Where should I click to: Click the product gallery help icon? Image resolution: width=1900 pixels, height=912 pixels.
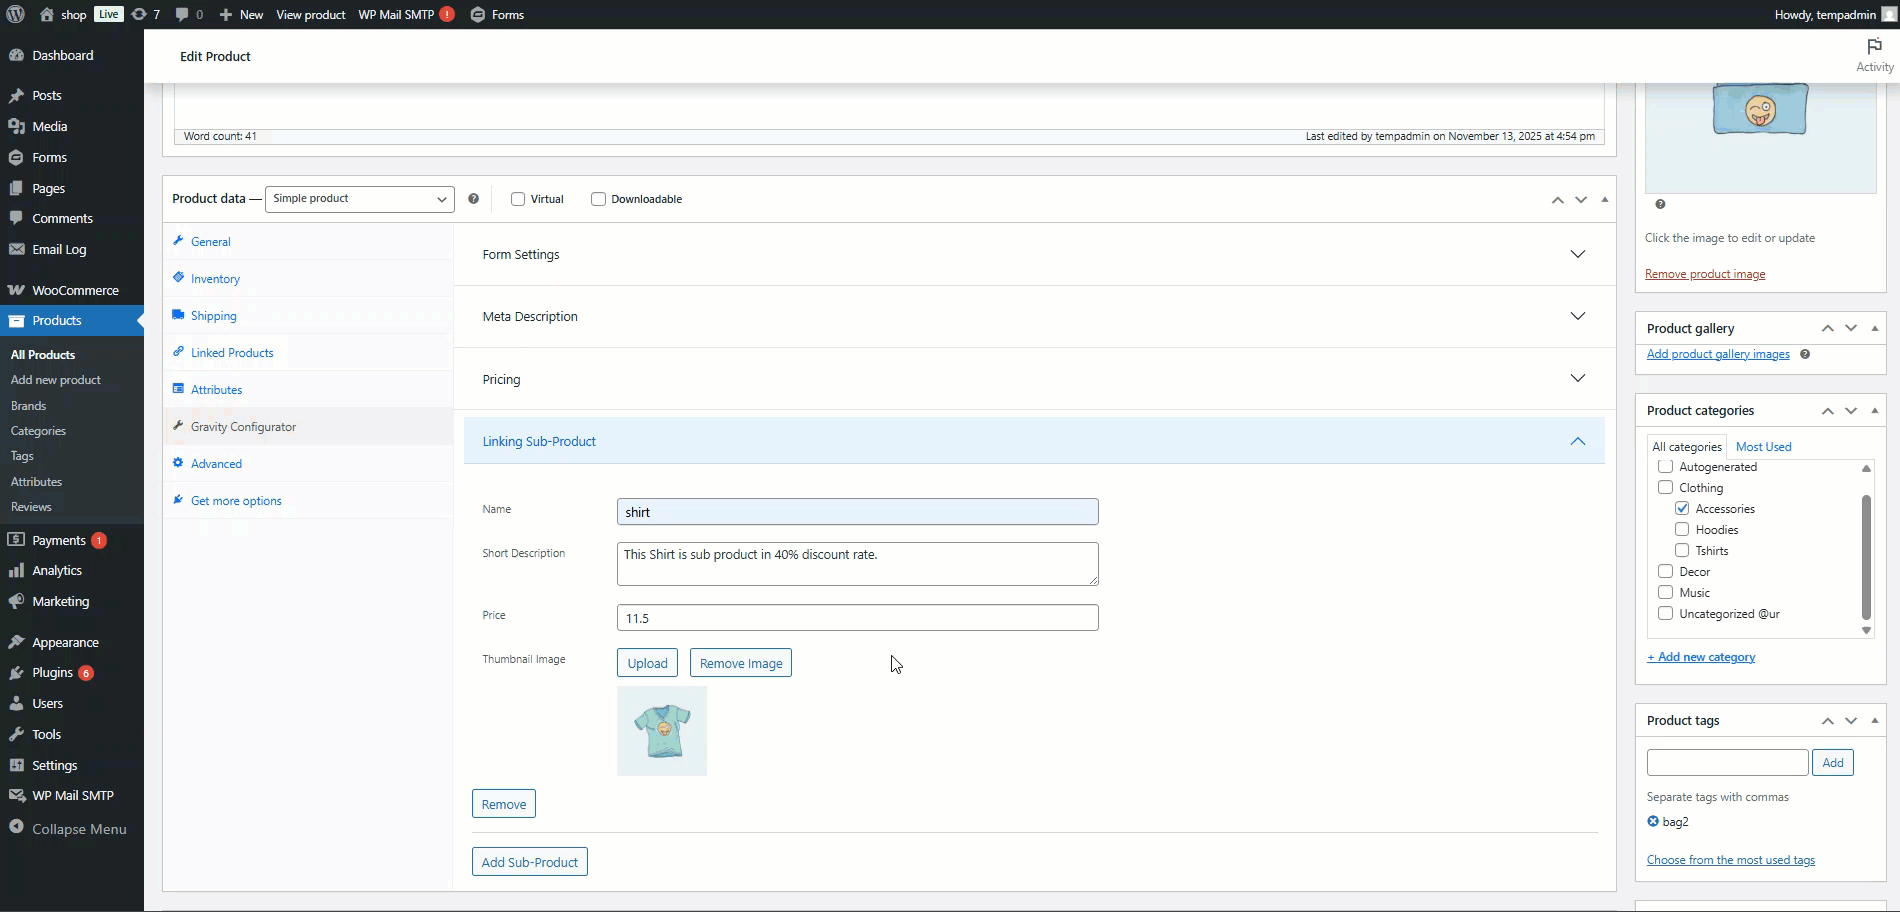[x=1805, y=354]
